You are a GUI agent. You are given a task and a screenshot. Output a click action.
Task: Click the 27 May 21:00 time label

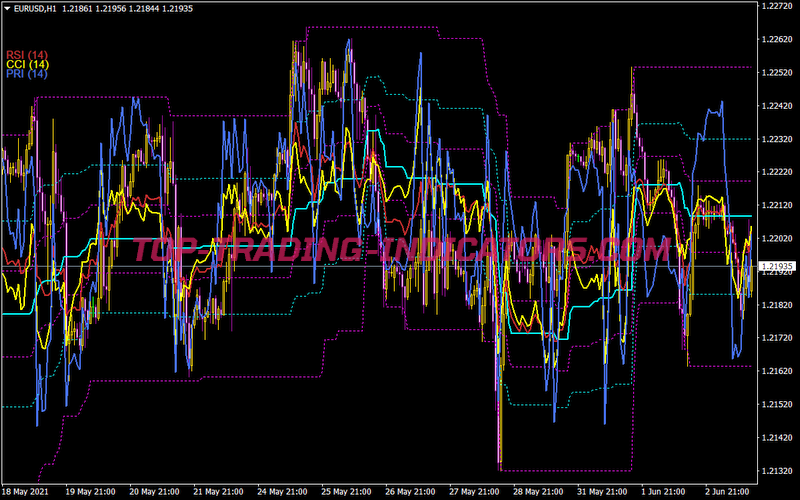coord(474,492)
